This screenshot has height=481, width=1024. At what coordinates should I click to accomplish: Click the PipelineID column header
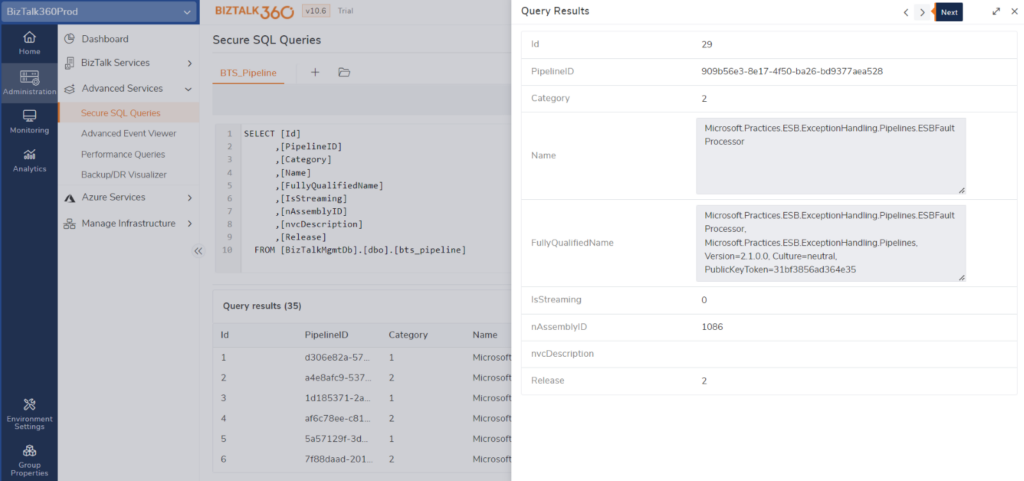pyautogui.click(x=327, y=335)
